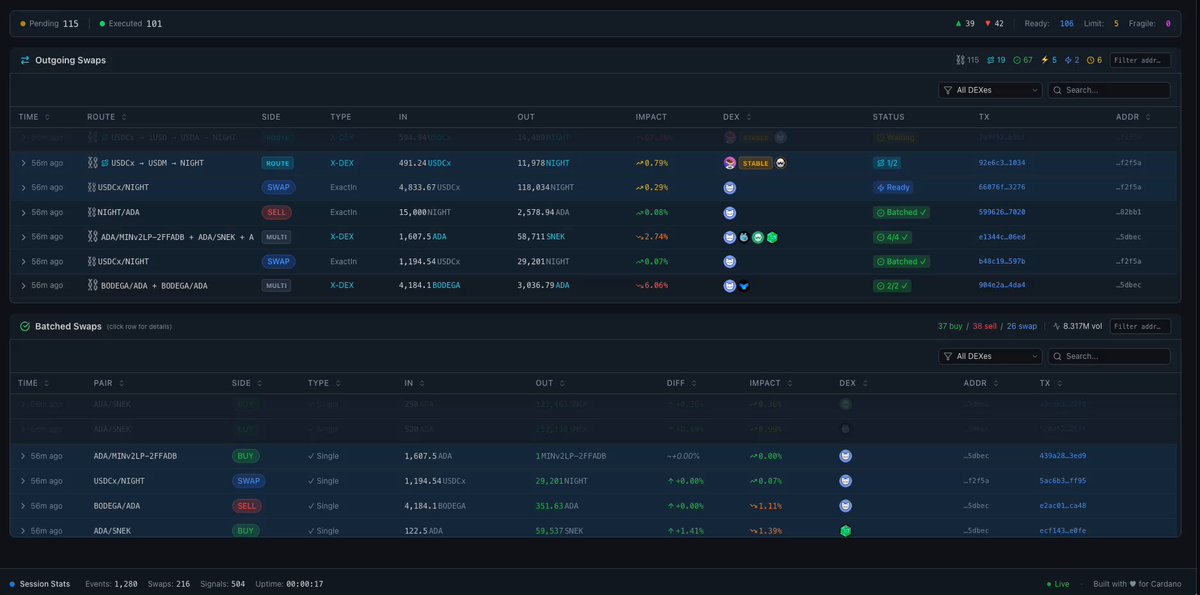Click the red SELL badge in Outgoing Swaps
The height and width of the screenshot is (595, 1200).
coord(277,212)
